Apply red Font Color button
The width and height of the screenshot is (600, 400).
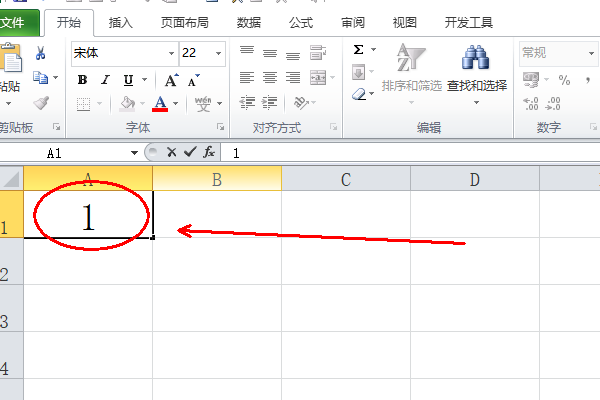coord(160,103)
